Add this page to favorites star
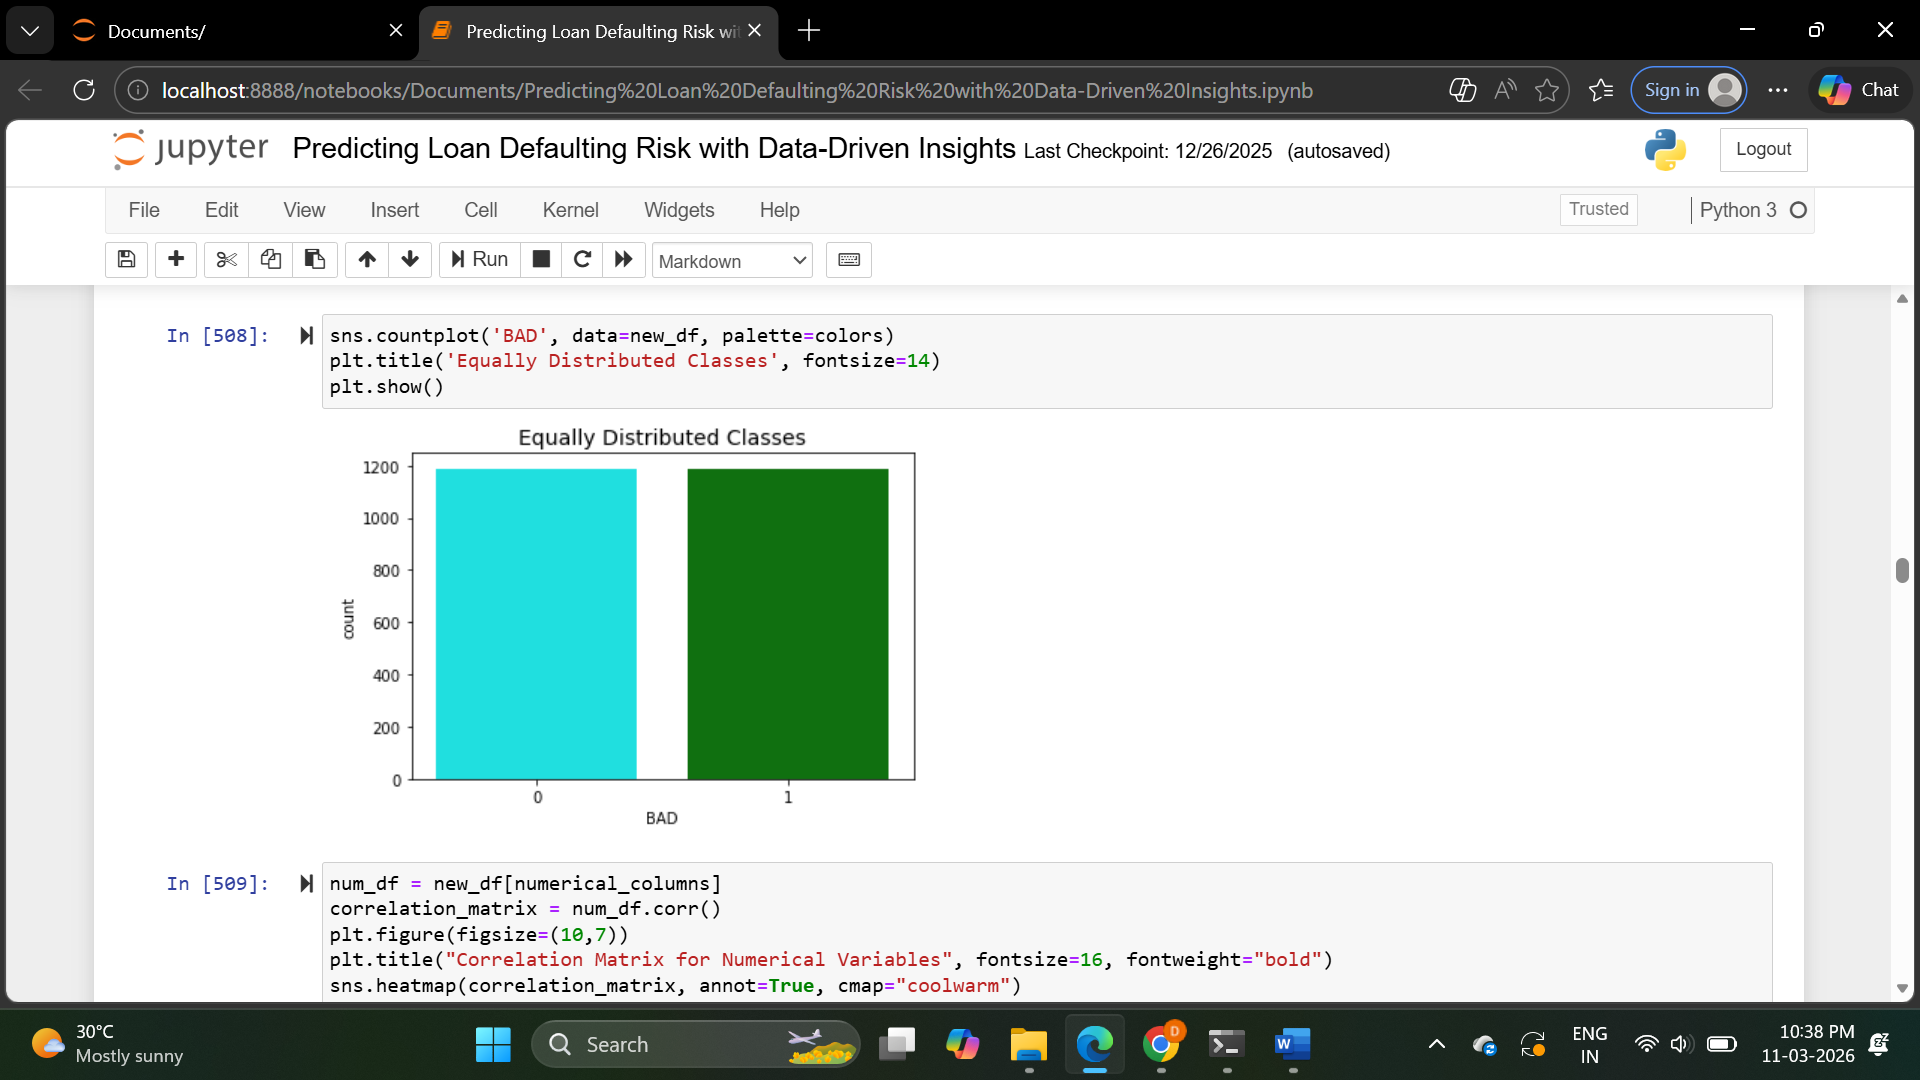1920x1080 pixels. point(1547,90)
